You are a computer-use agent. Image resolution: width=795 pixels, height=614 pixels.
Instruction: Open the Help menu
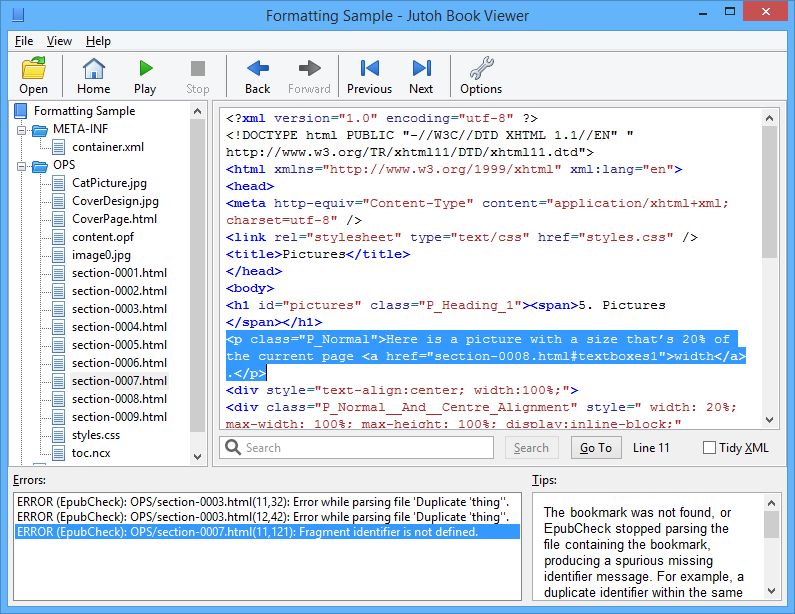coord(98,41)
